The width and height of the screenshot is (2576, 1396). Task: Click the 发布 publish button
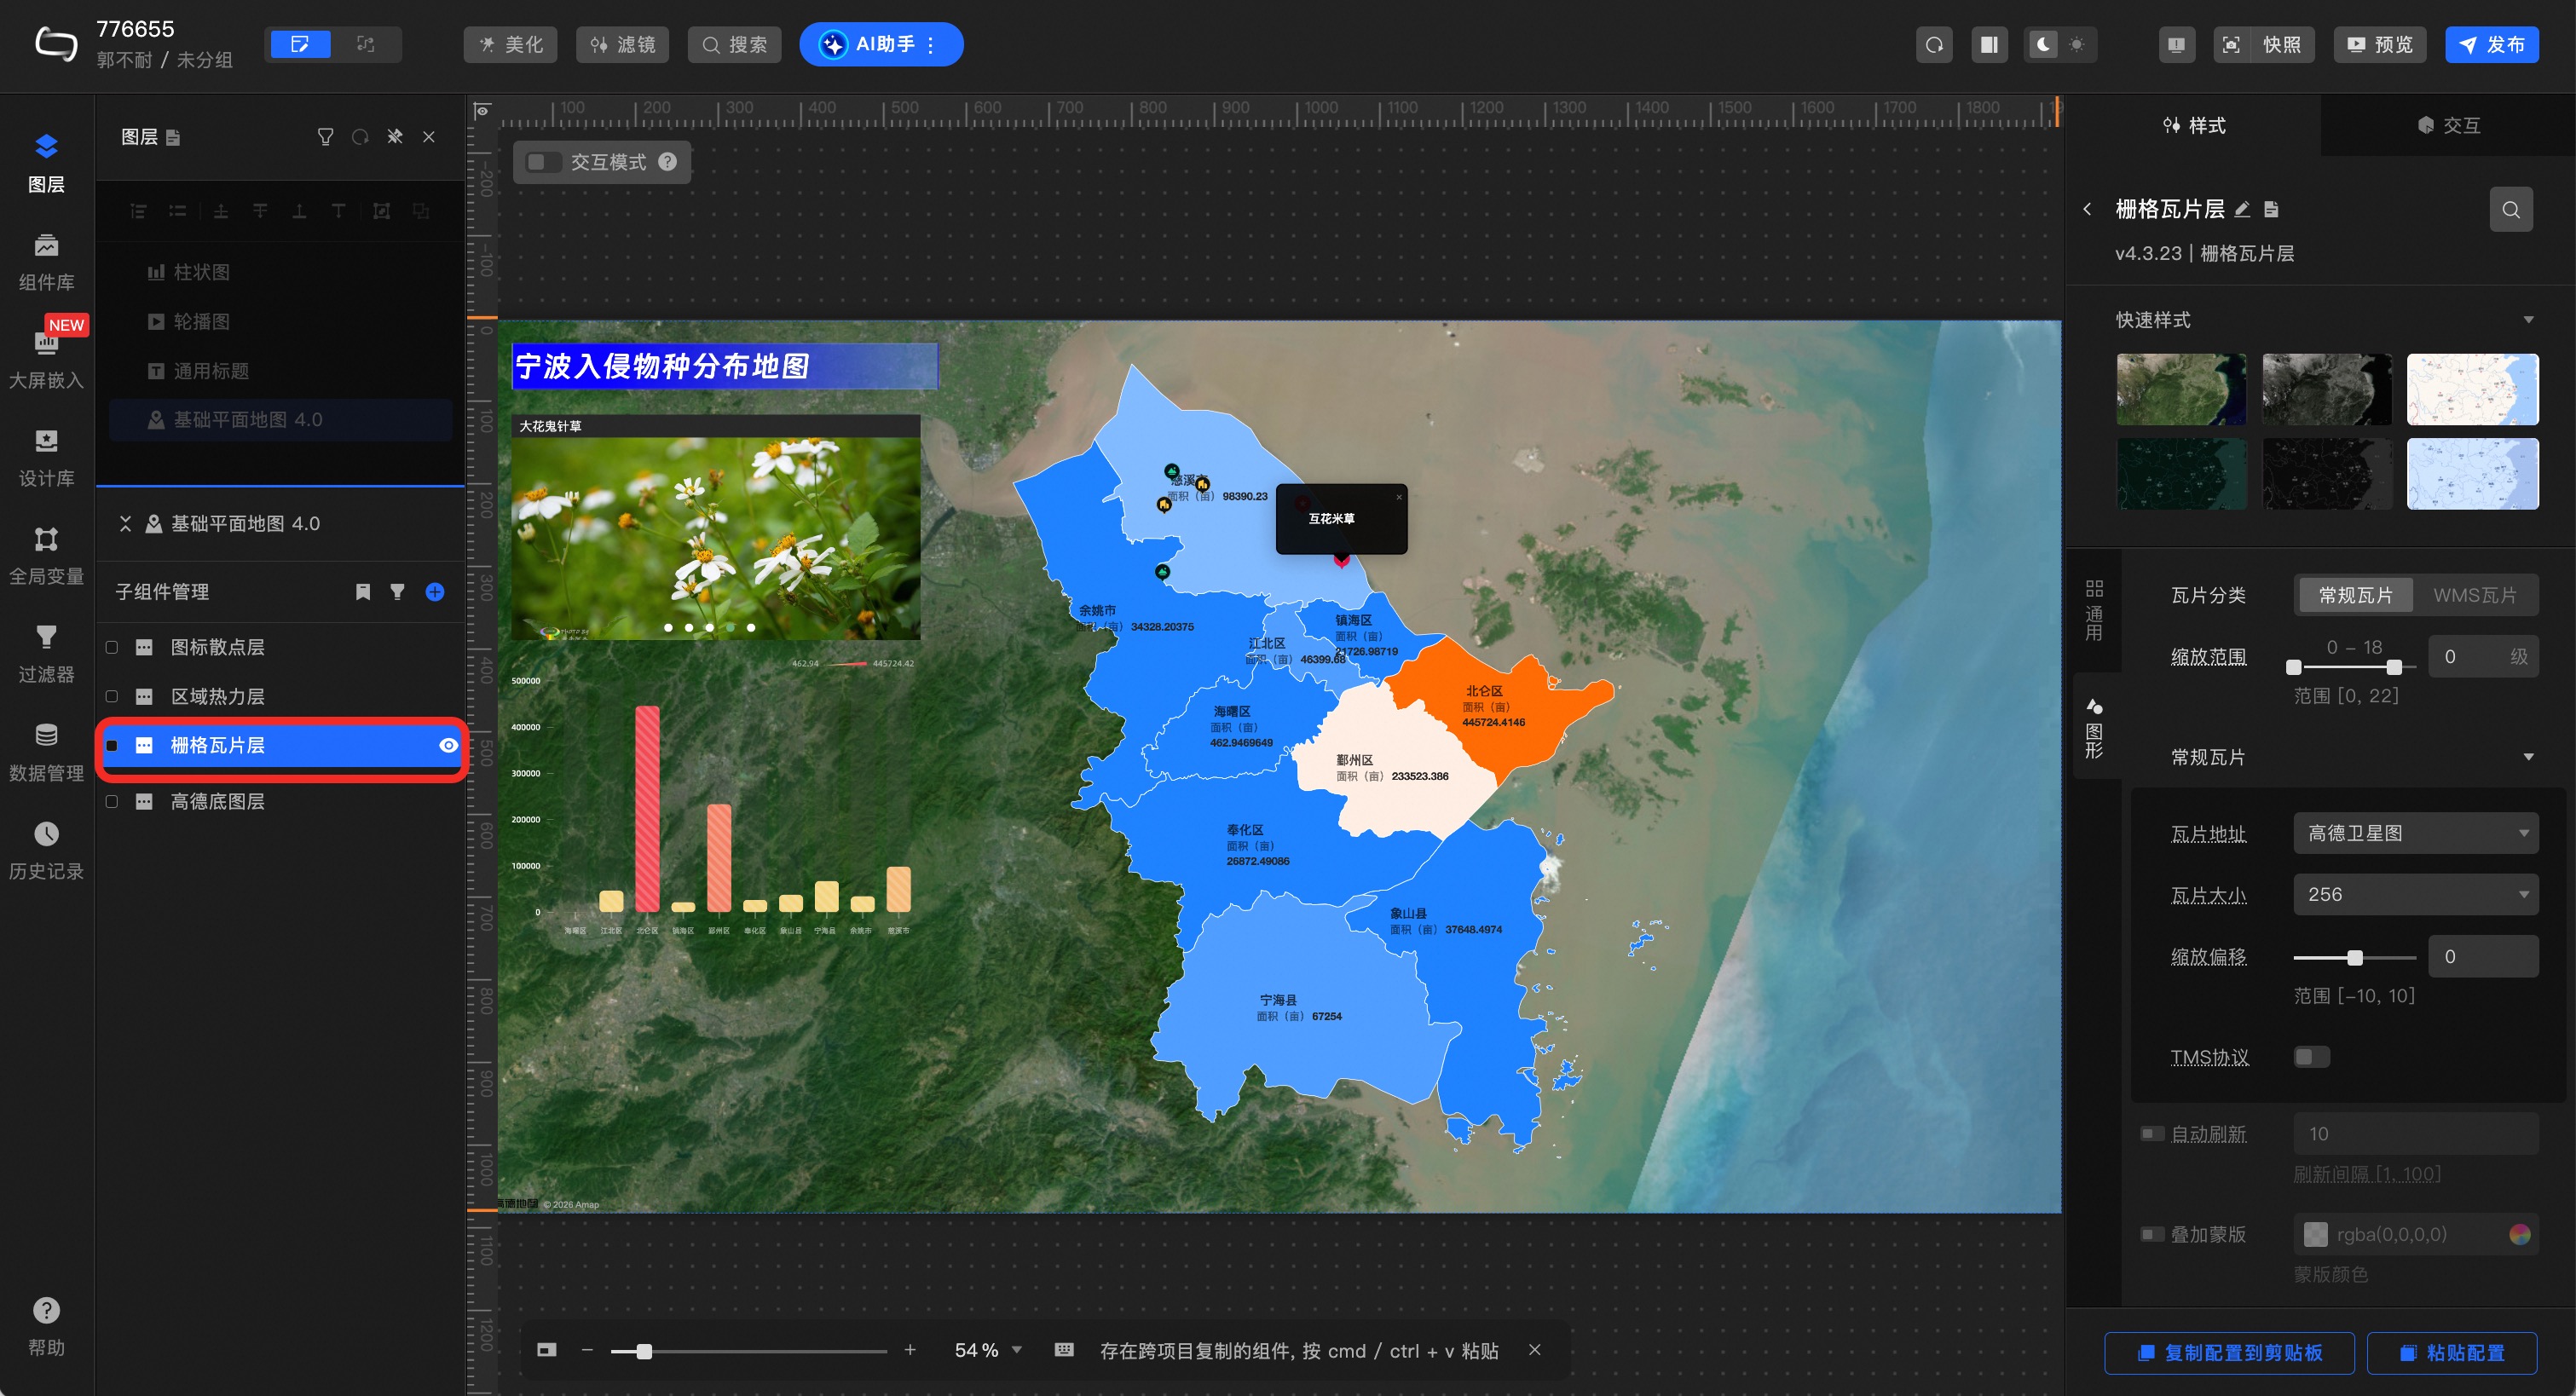pyautogui.click(x=2491, y=45)
